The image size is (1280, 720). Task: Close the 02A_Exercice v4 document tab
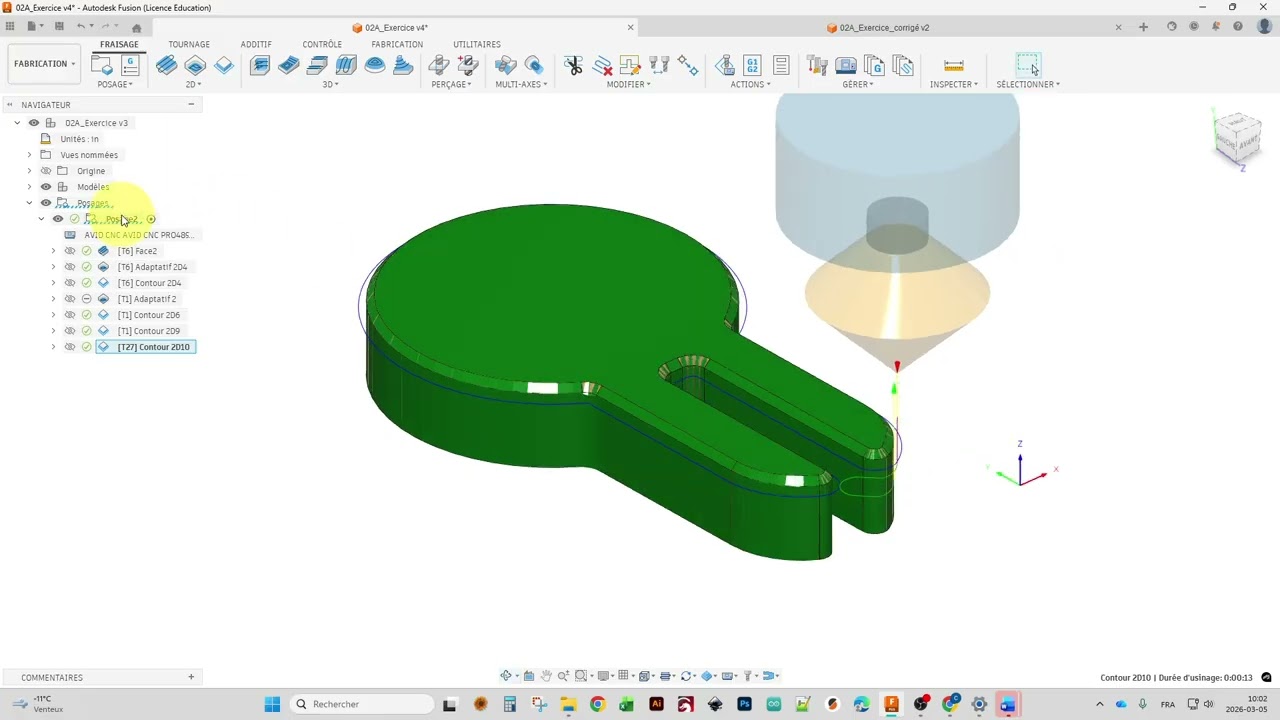630,28
